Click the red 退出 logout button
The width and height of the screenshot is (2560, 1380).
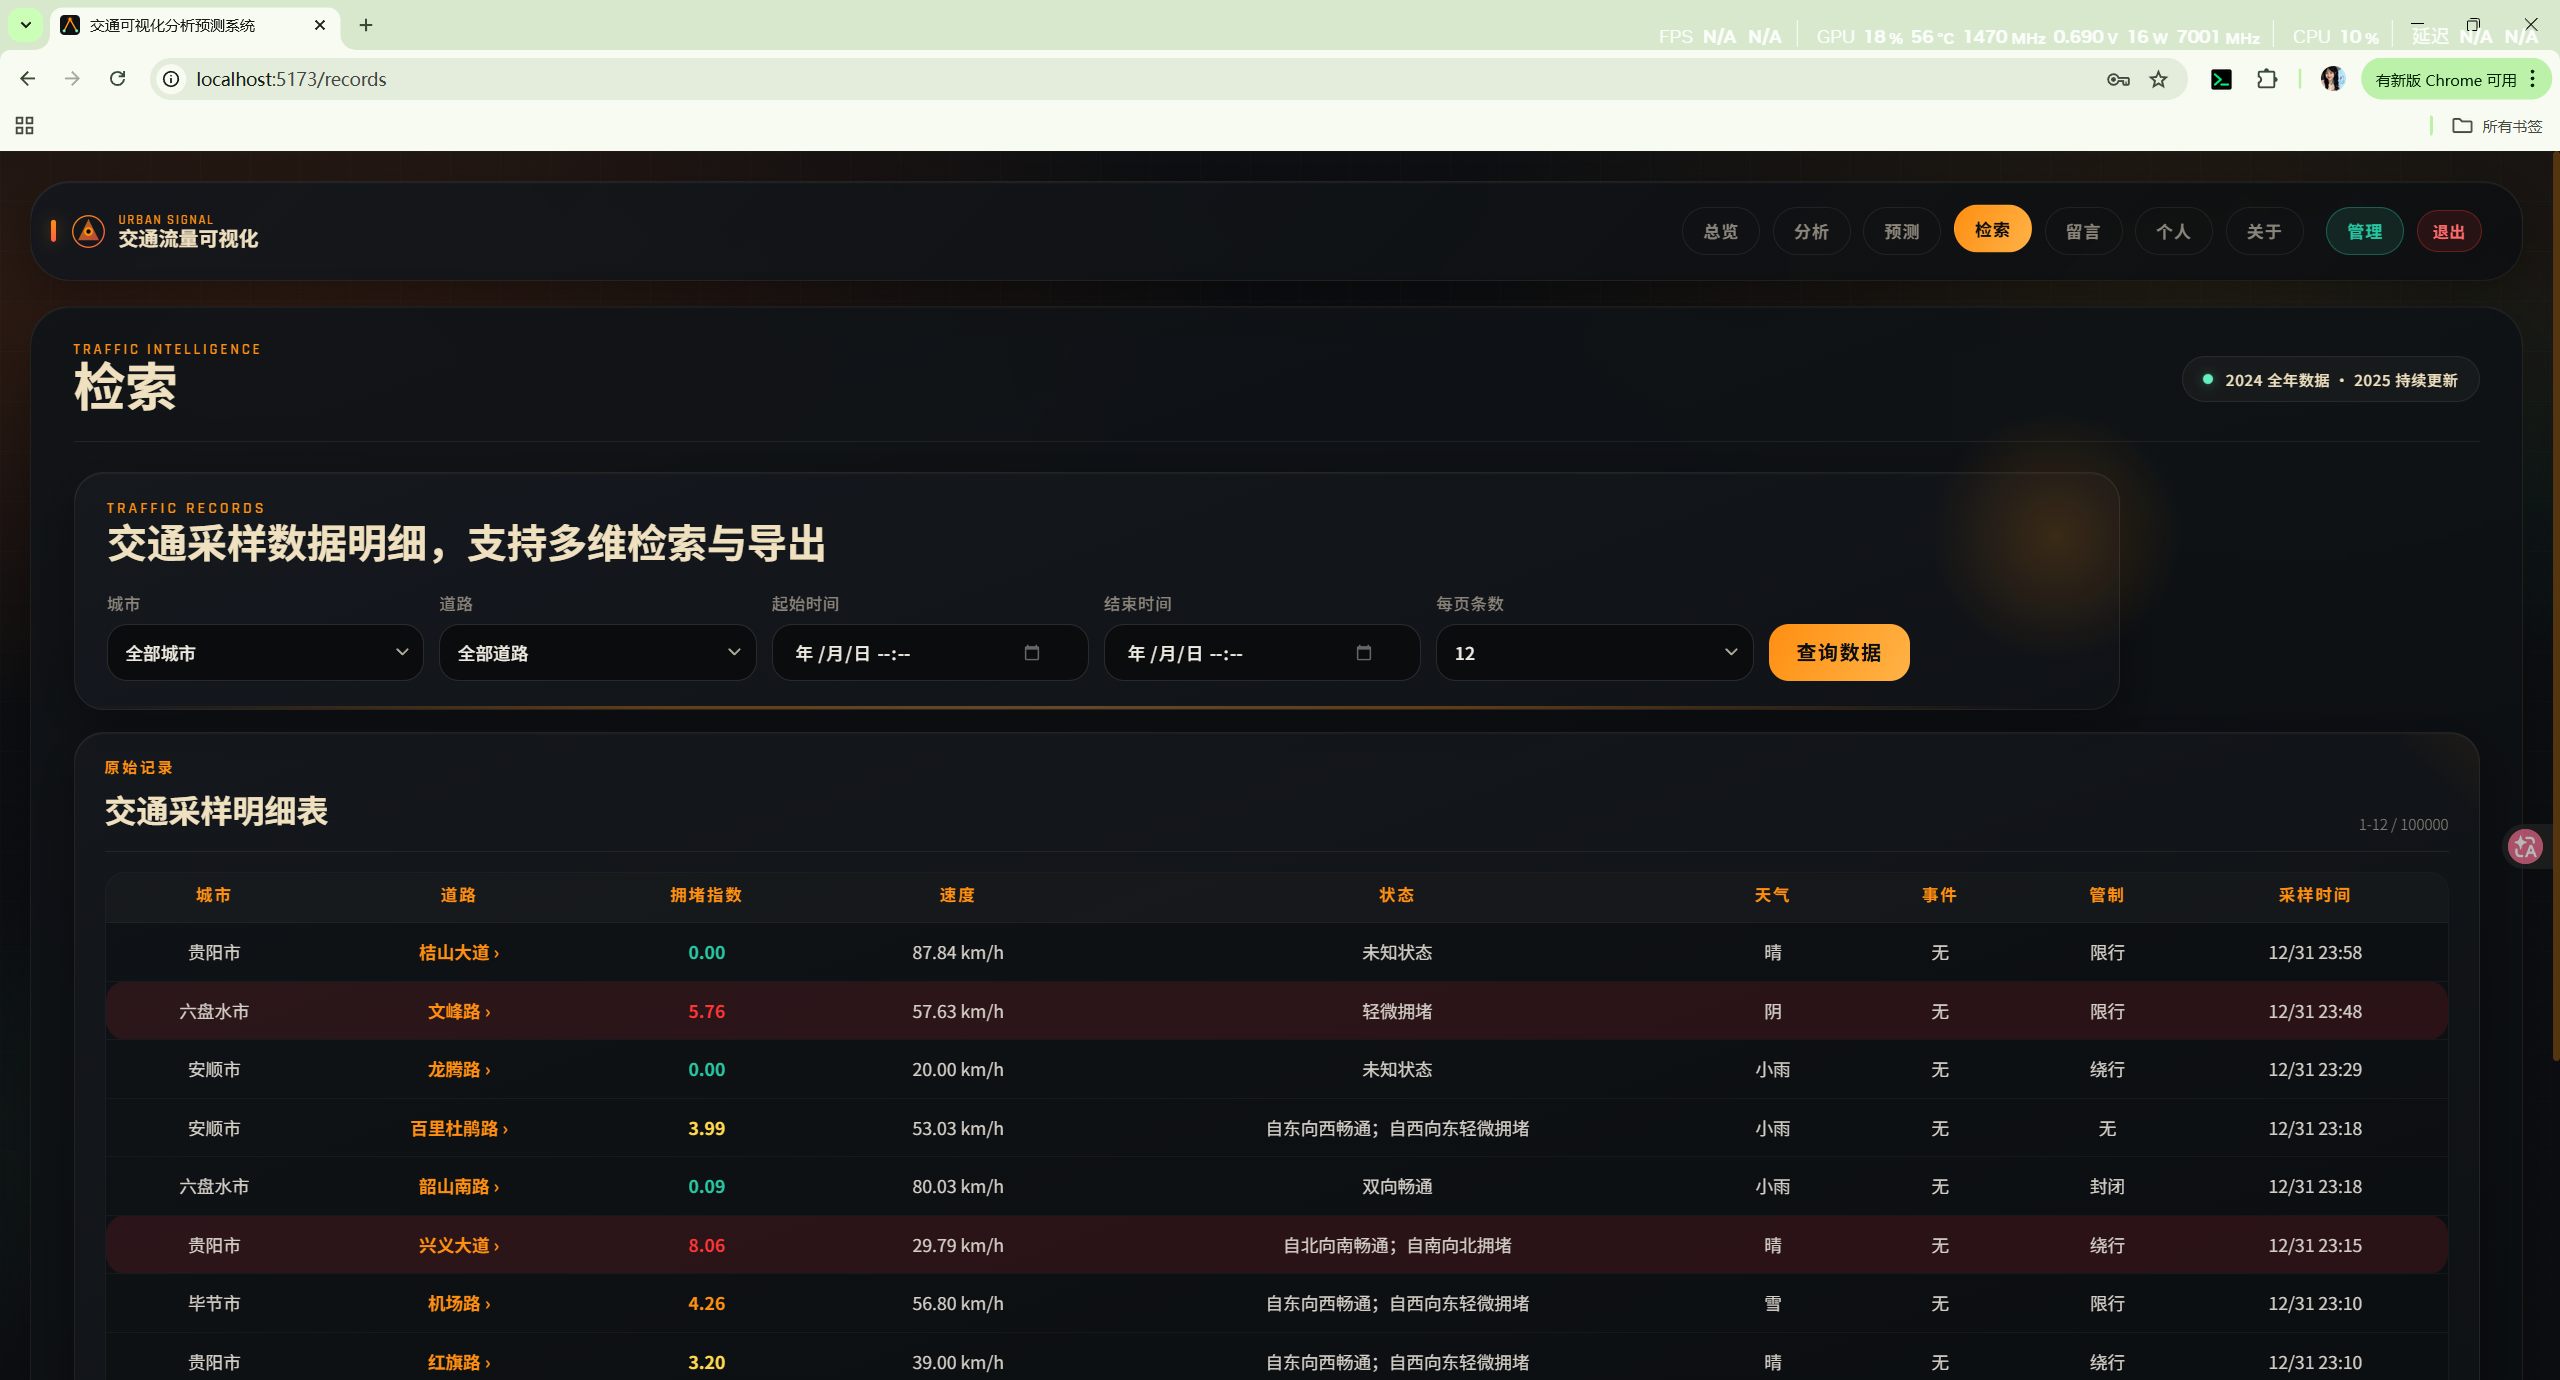tap(2448, 231)
